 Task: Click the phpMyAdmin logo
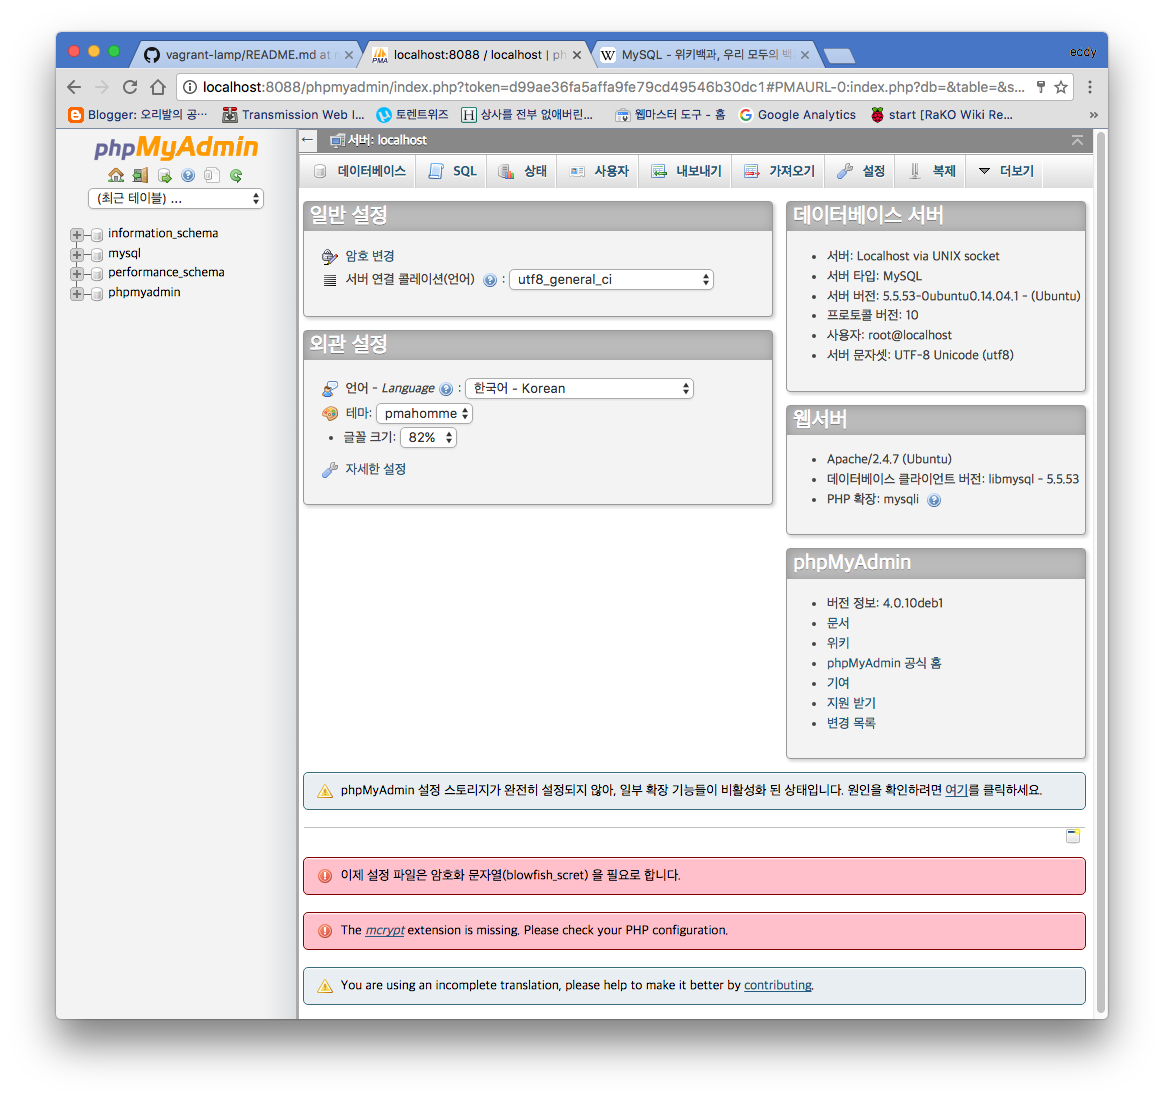coord(176,147)
